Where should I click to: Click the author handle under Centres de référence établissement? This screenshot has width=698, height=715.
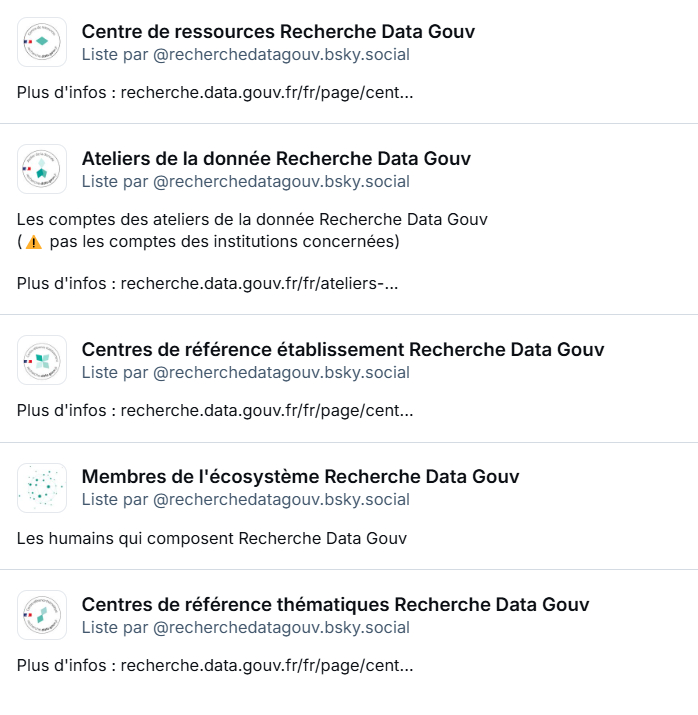click(x=281, y=373)
